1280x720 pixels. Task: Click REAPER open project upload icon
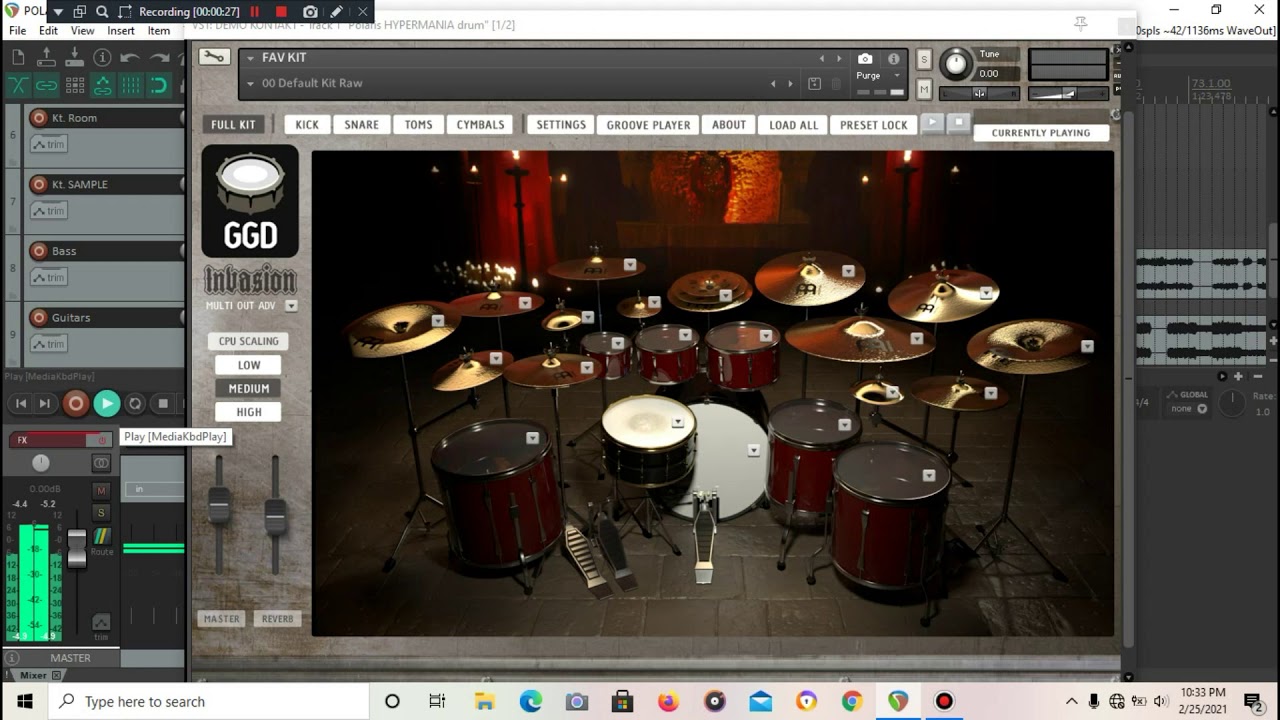point(46,58)
